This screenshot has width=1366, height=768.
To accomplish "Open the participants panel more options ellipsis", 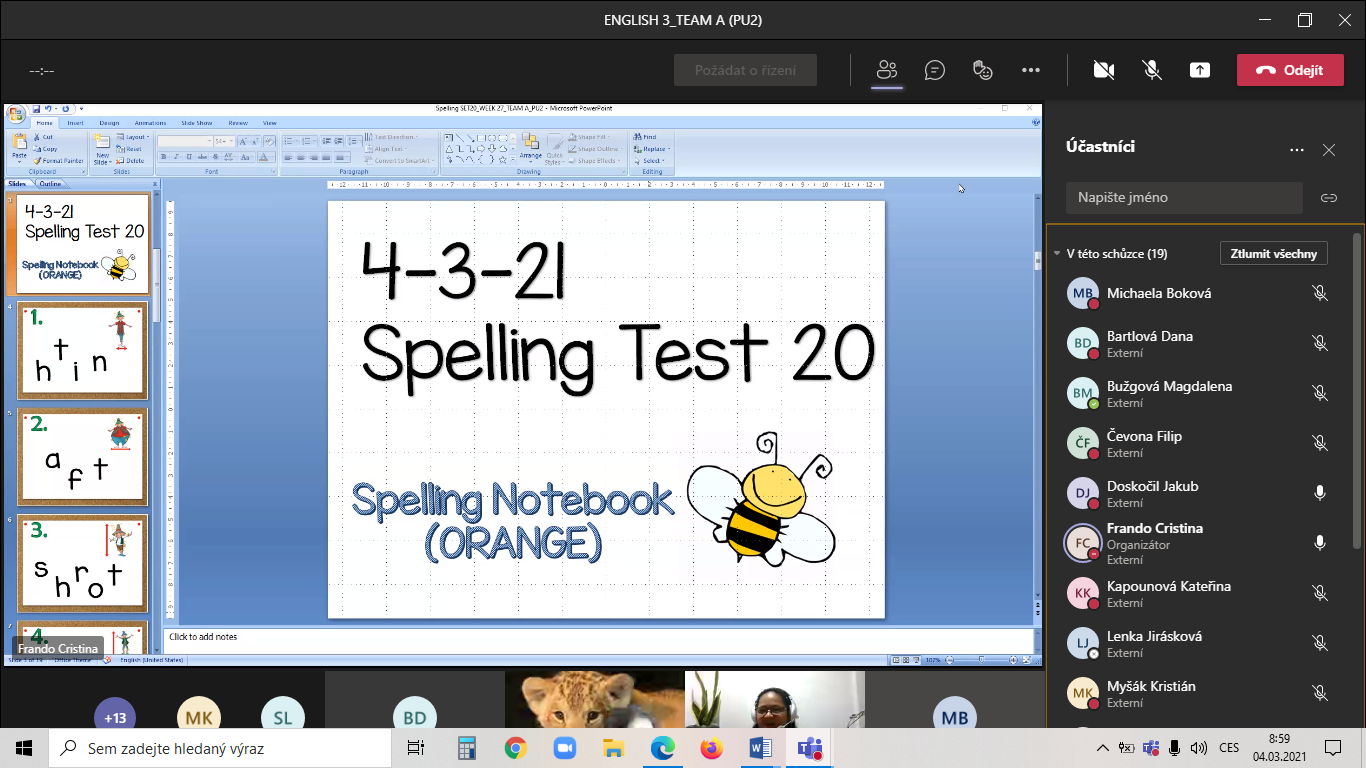I will pyautogui.click(x=1297, y=150).
